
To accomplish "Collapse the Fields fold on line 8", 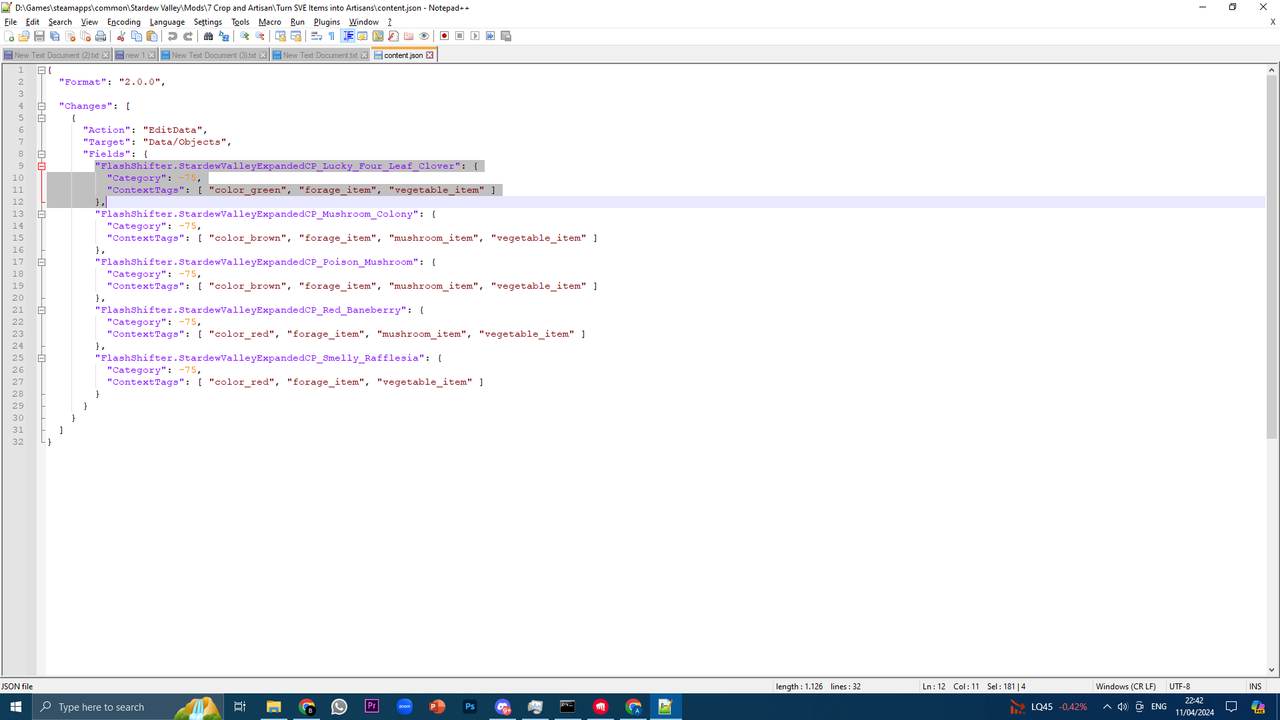I will 41,154.
